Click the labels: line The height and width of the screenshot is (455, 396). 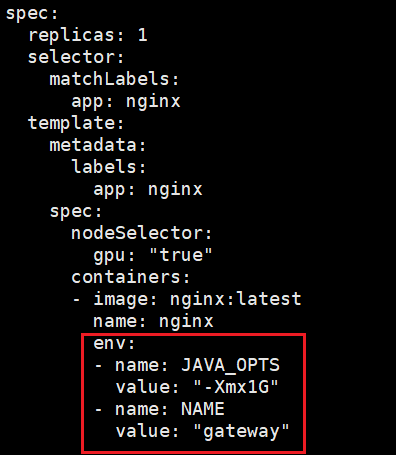click(109, 167)
